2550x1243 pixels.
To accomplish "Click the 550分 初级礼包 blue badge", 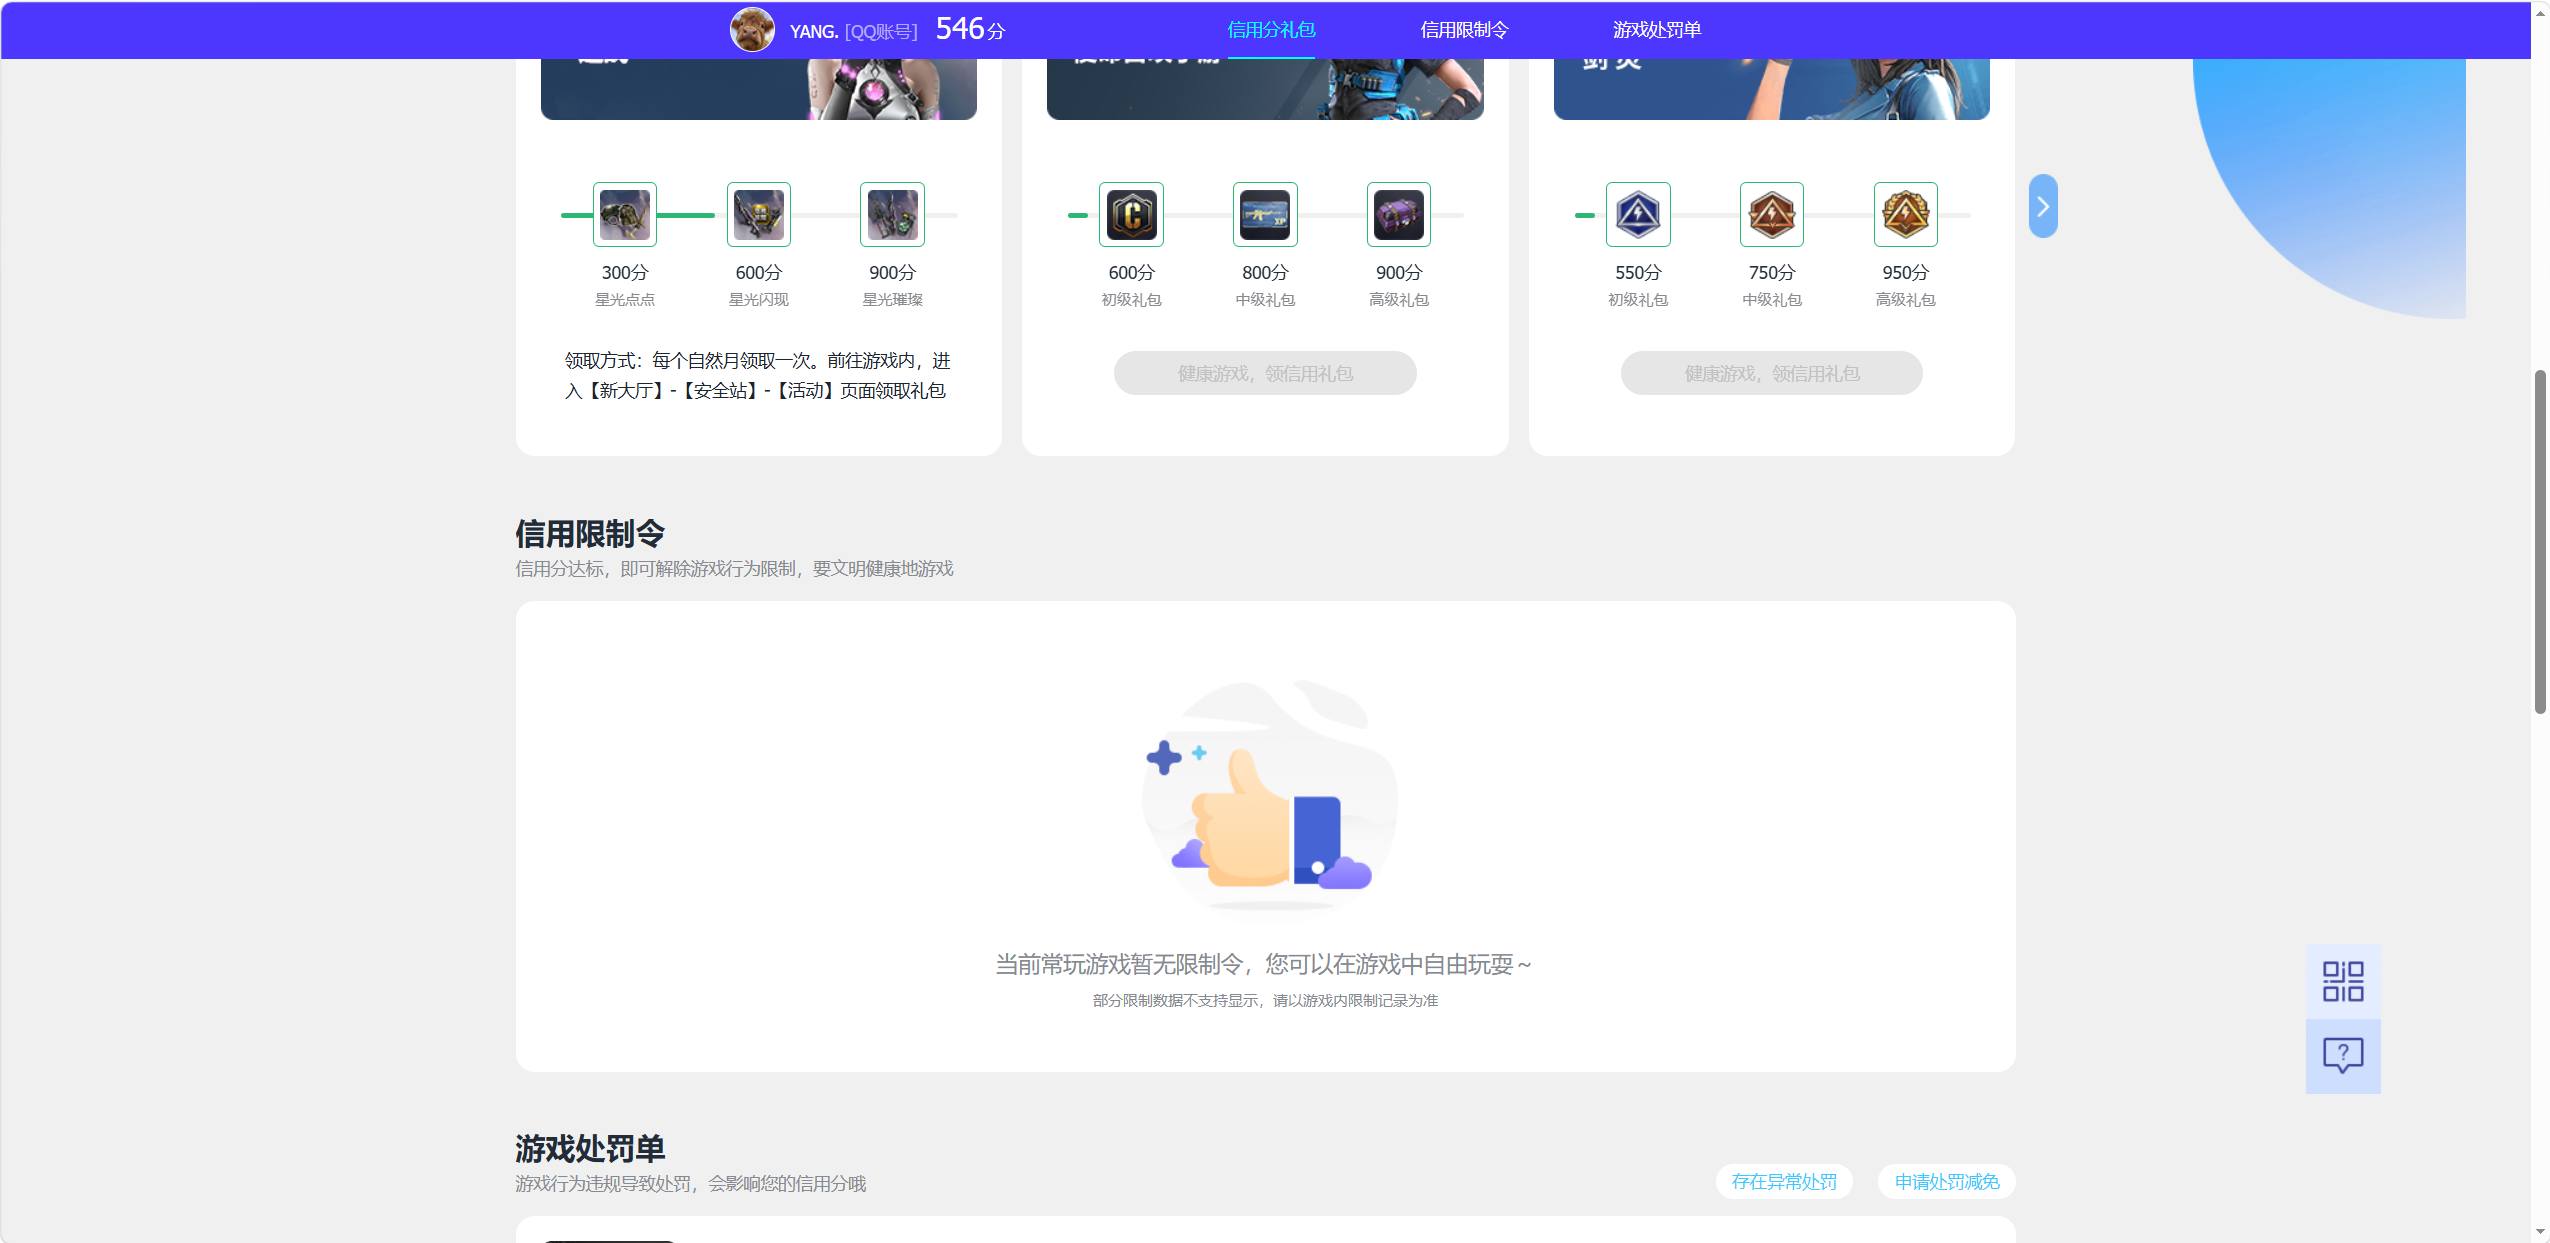I will click(x=1638, y=214).
